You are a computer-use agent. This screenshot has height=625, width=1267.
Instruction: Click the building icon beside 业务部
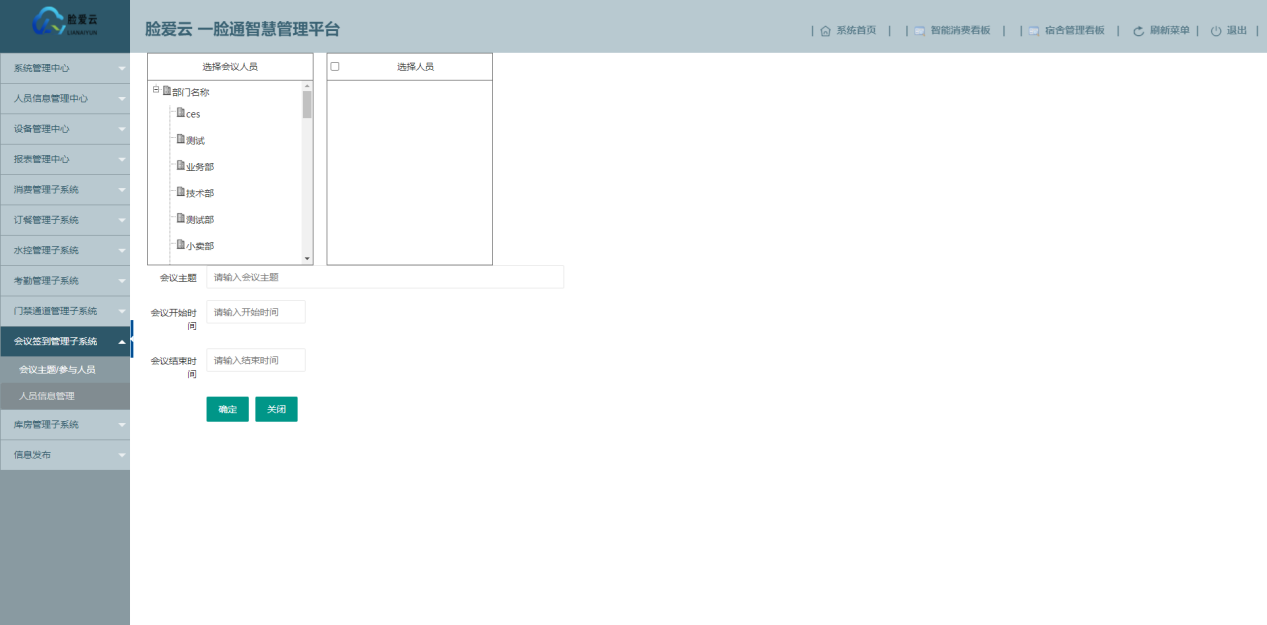coord(181,166)
